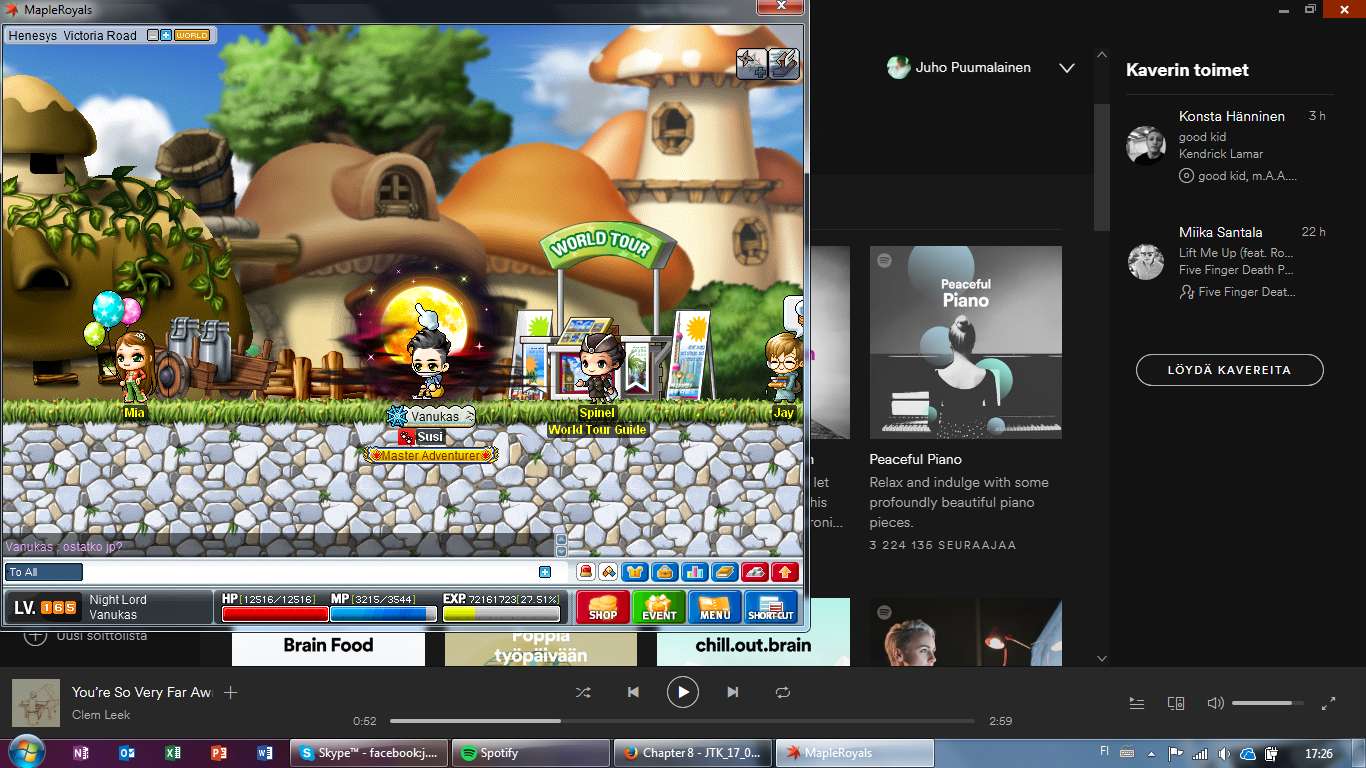Adjust the Spotify volume slider
Viewport: 1366px width, 768px height.
click(x=1268, y=703)
